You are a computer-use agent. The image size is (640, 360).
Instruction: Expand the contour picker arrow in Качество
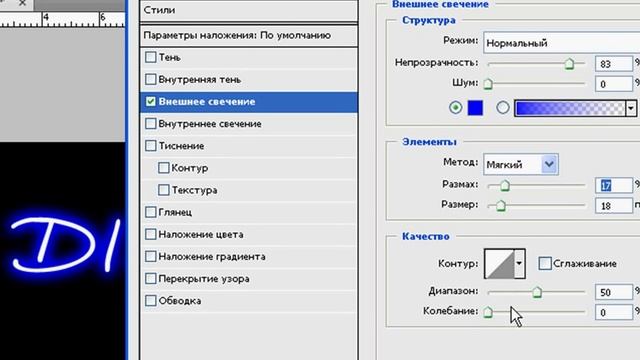(x=519, y=264)
